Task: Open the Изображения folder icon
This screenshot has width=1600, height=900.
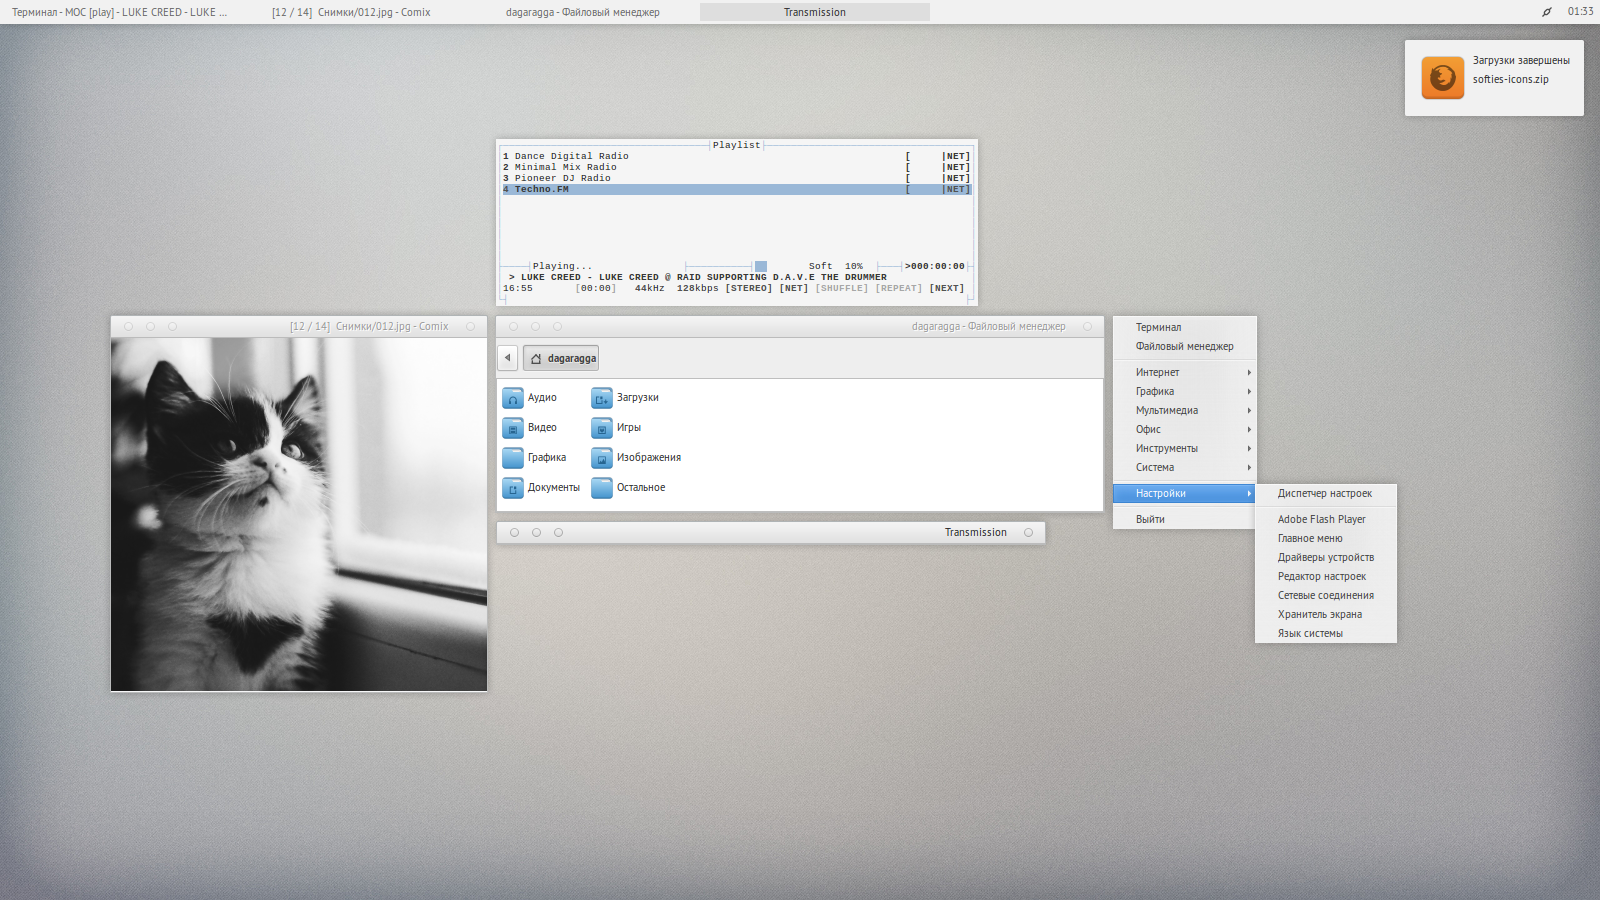Action: (x=602, y=458)
